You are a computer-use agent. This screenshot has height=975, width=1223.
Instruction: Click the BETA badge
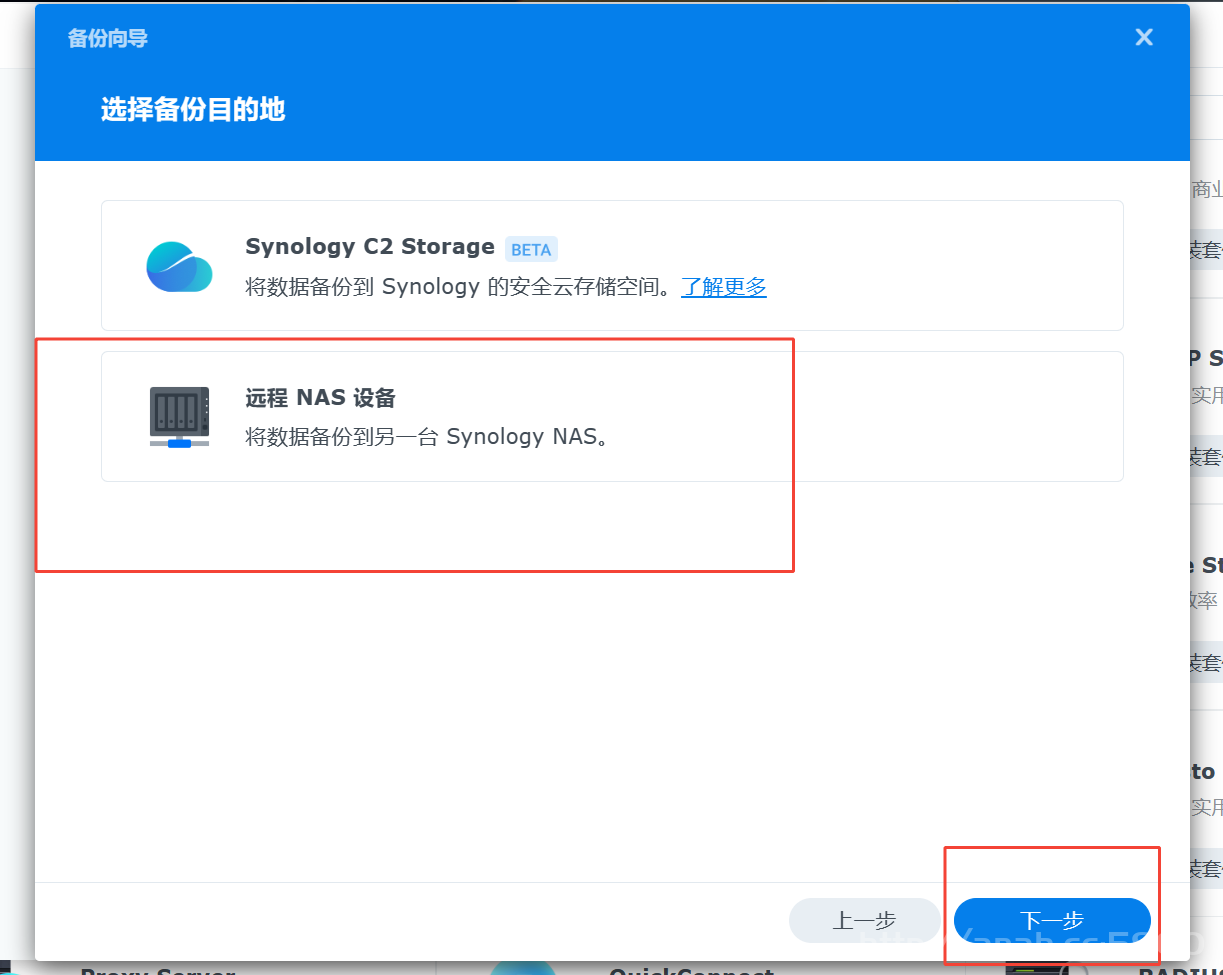(531, 249)
